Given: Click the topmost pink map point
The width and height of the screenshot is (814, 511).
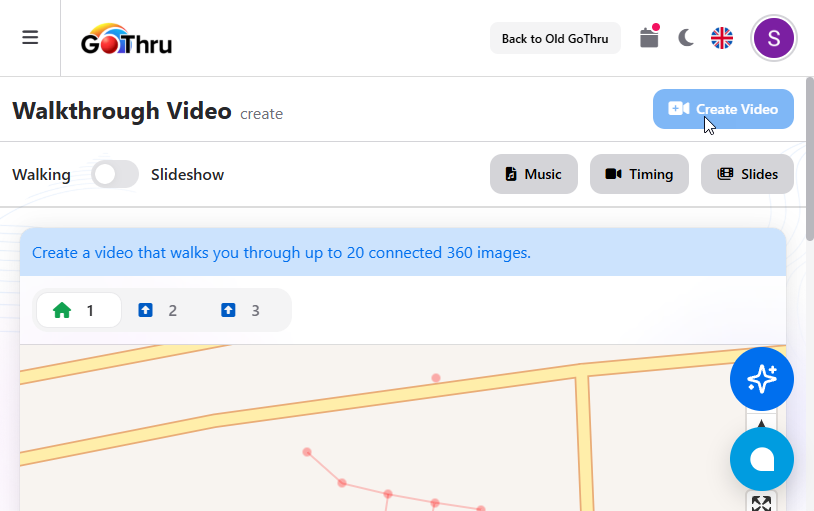Looking at the screenshot, I should 436,378.
